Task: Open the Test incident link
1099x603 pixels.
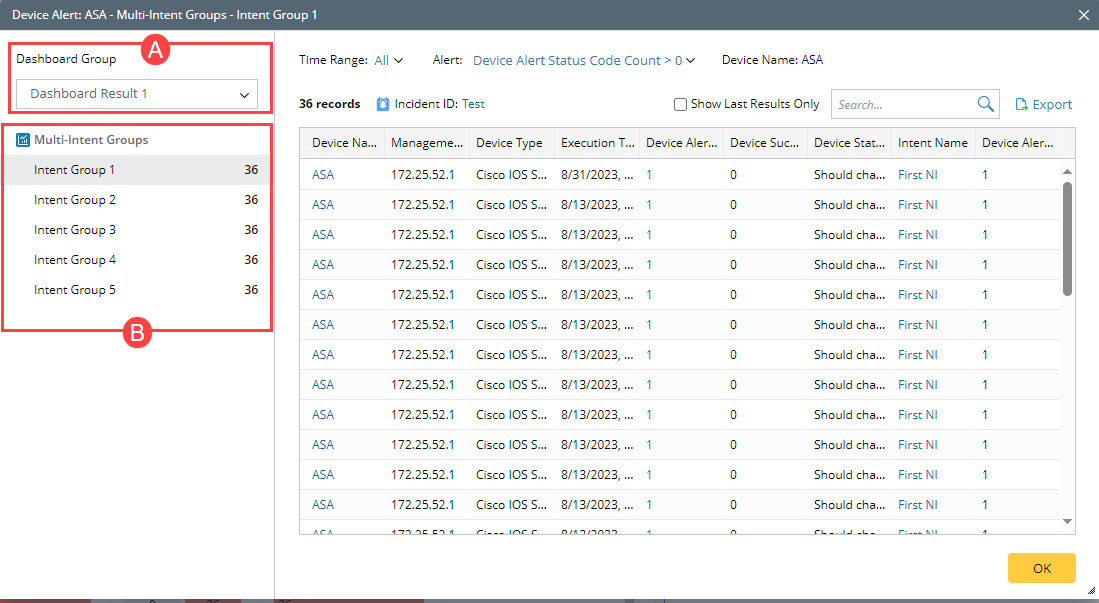Action: (473, 104)
